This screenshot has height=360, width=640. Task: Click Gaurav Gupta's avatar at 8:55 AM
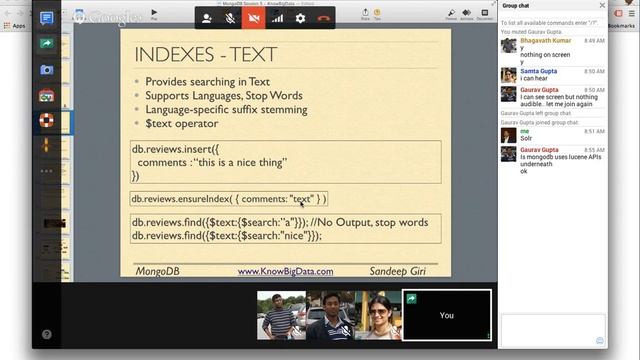(x=509, y=154)
